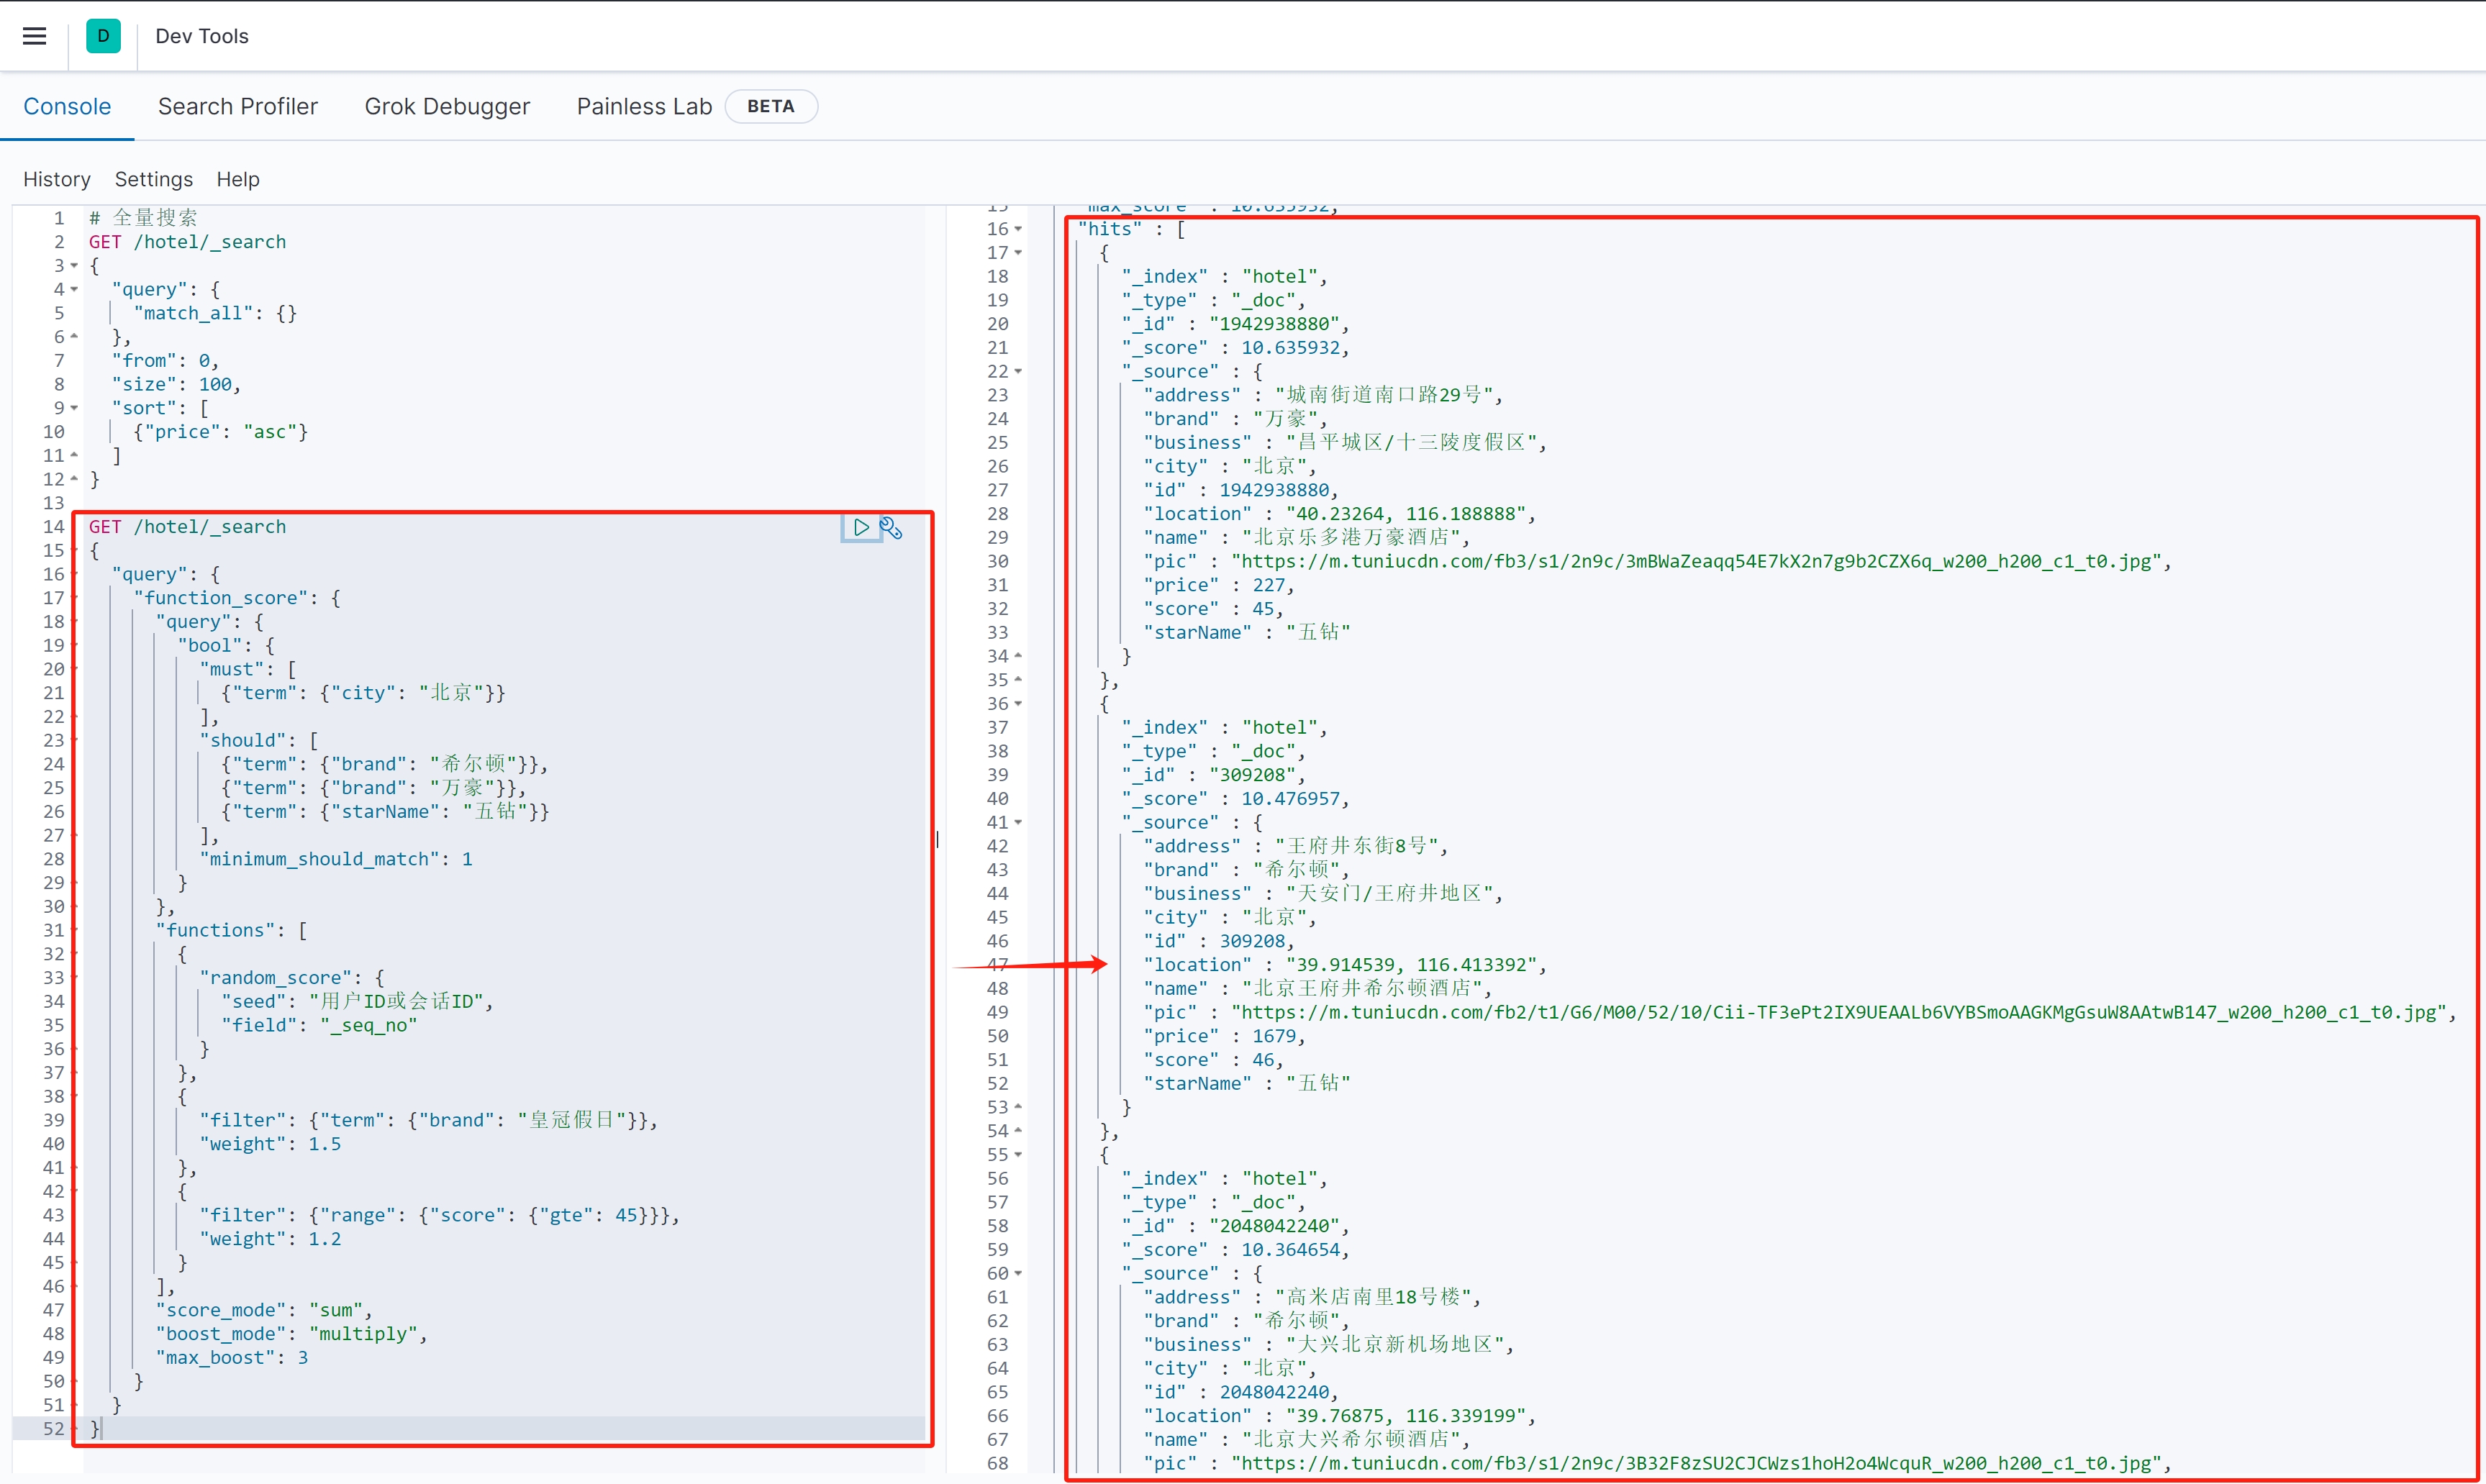The width and height of the screenshot is (2486, 1484).
Task: Click the "location" : "40.23264, 116.188888" line
Action: point(1339,514)
